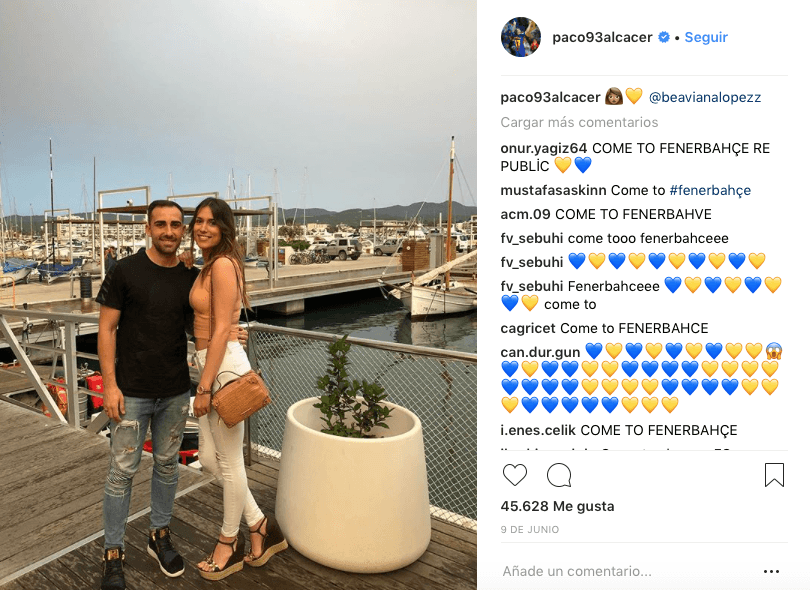Open the comment bubble icon
810x590 pixels.
click(x=559, y=475)
